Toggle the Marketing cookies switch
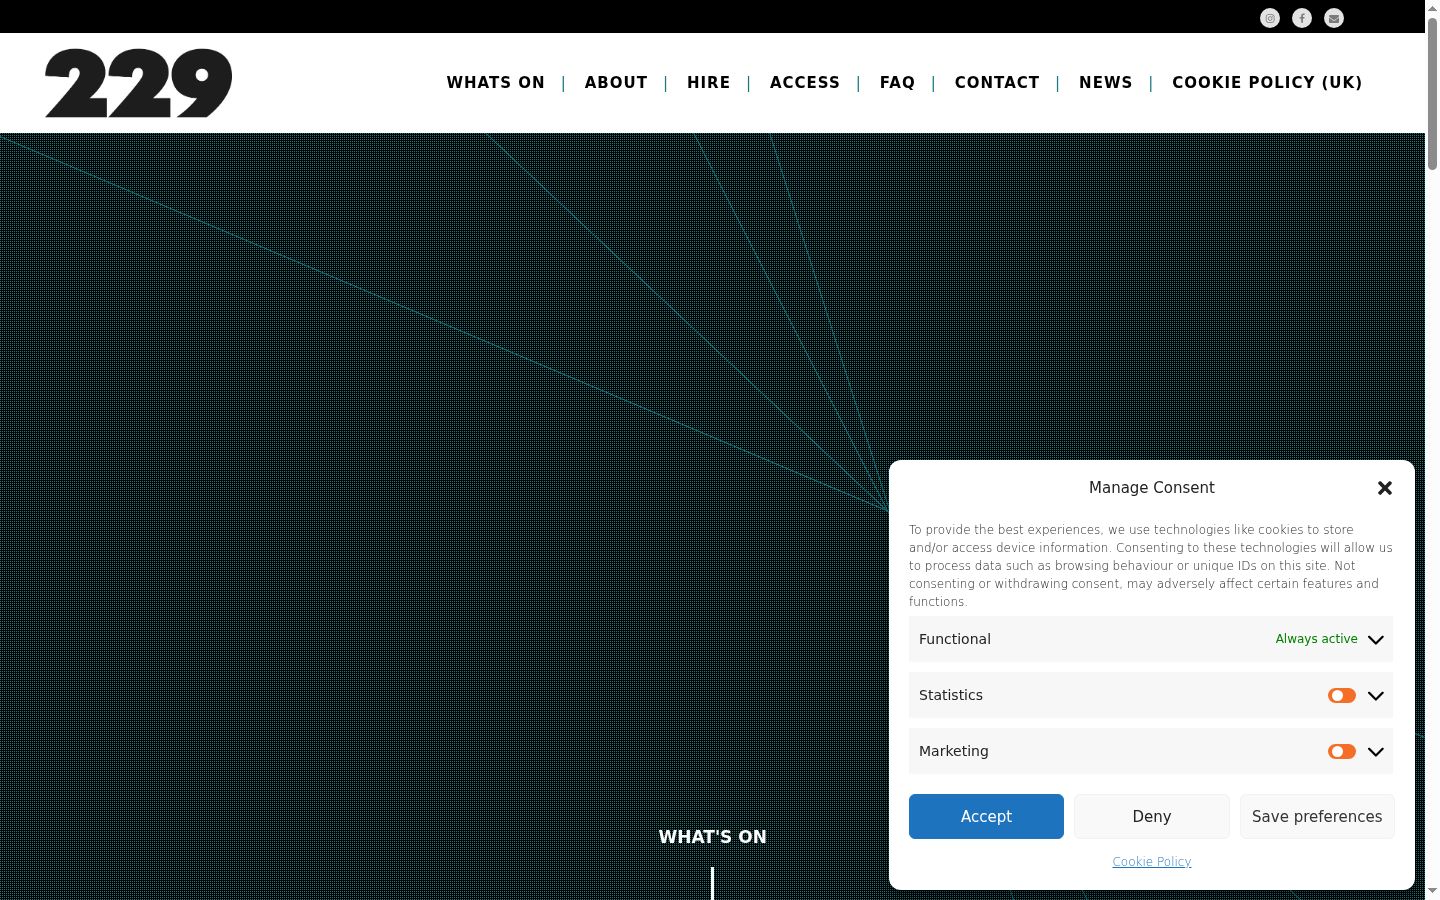The height and width of the screenshot is (900, 1440). click(x=1342, y=751)
